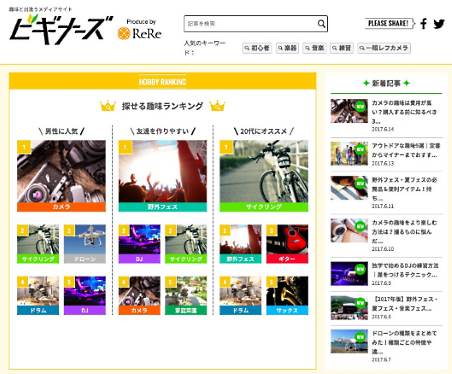Click the 探せる趣味ランキング heading
This screenshot has height=374, width=452.
[163, 106]
